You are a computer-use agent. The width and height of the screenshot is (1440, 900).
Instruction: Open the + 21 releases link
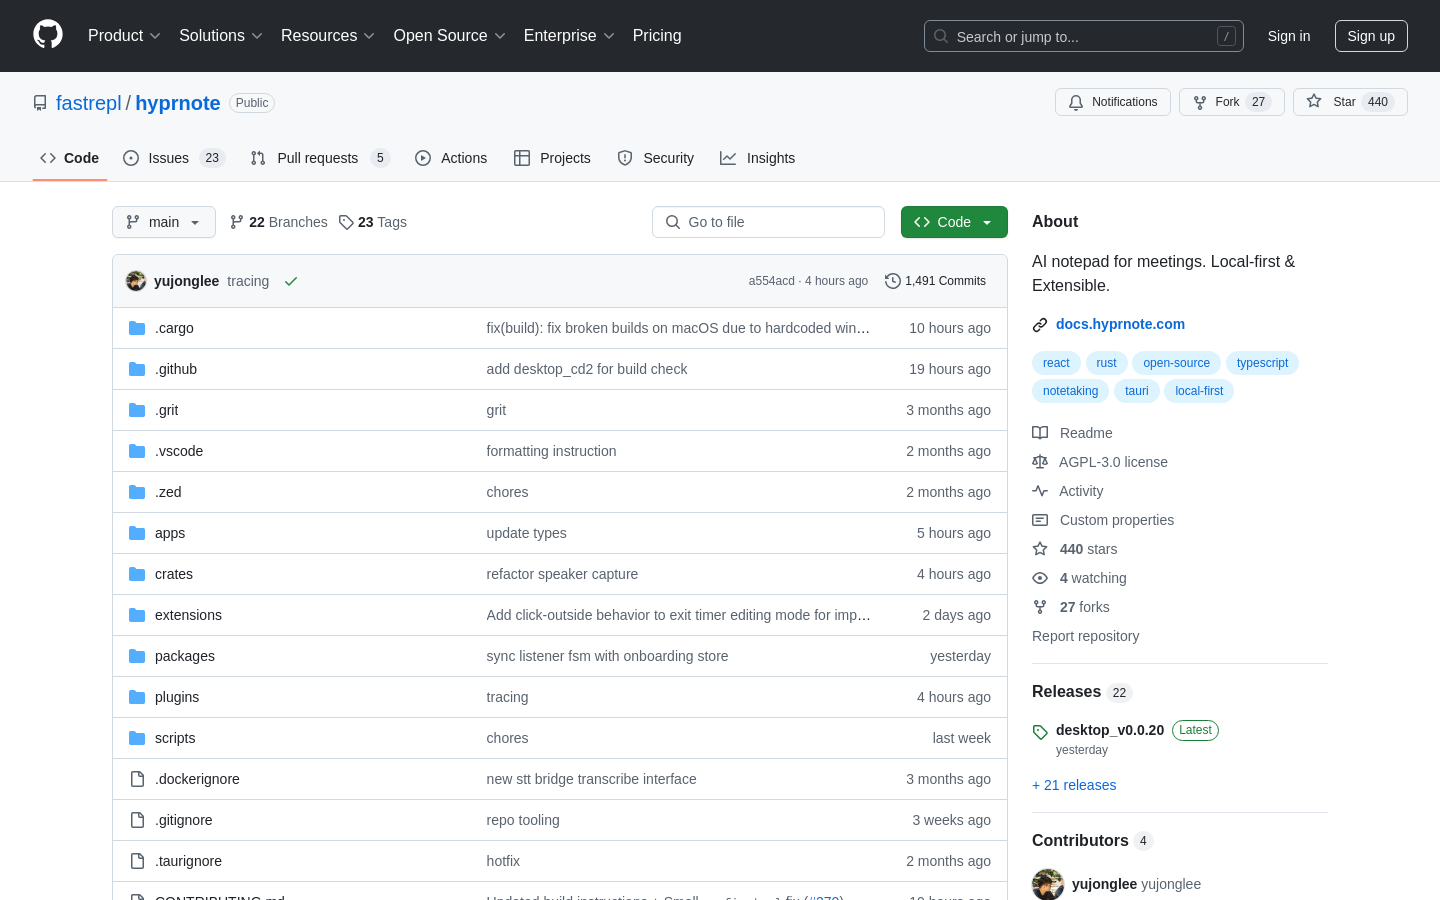(1074, 785)
